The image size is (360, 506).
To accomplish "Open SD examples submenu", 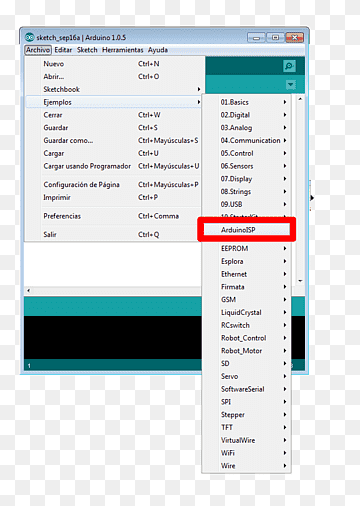I will click(247, 363).
